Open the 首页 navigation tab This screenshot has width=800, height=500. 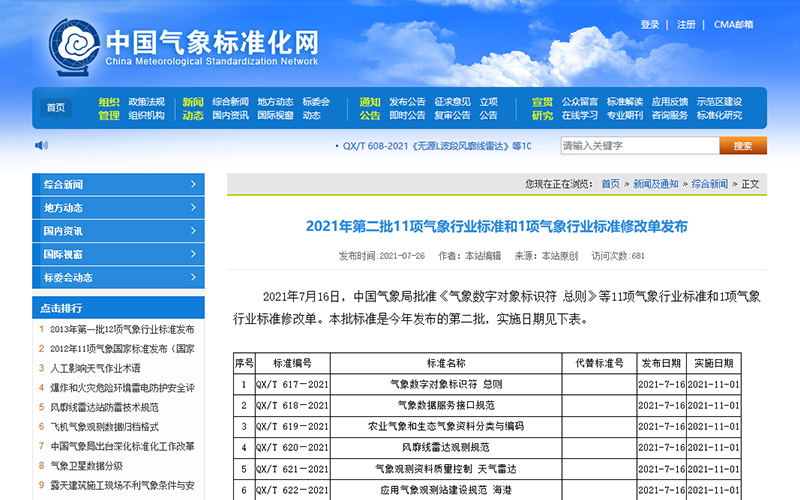click(56, 108)
